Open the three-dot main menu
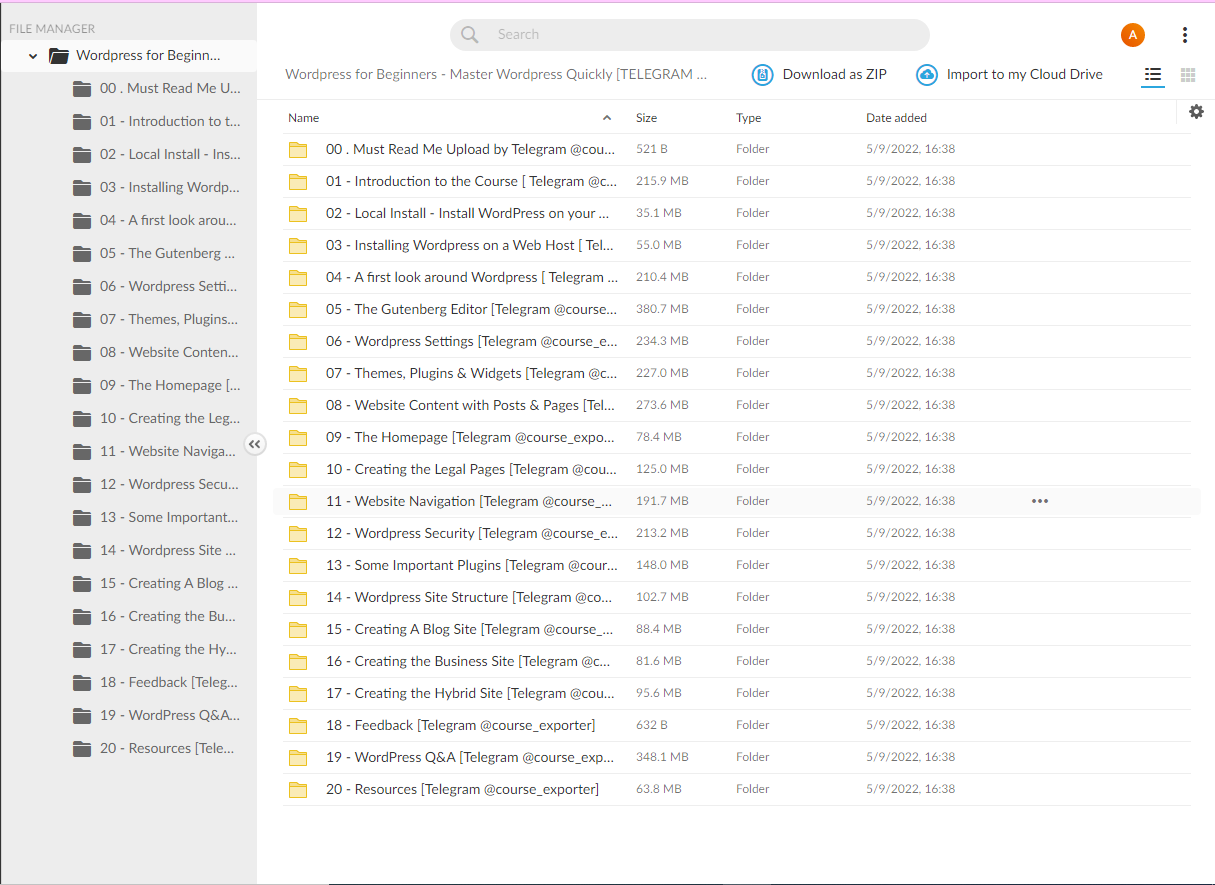 click(1185, 35)
